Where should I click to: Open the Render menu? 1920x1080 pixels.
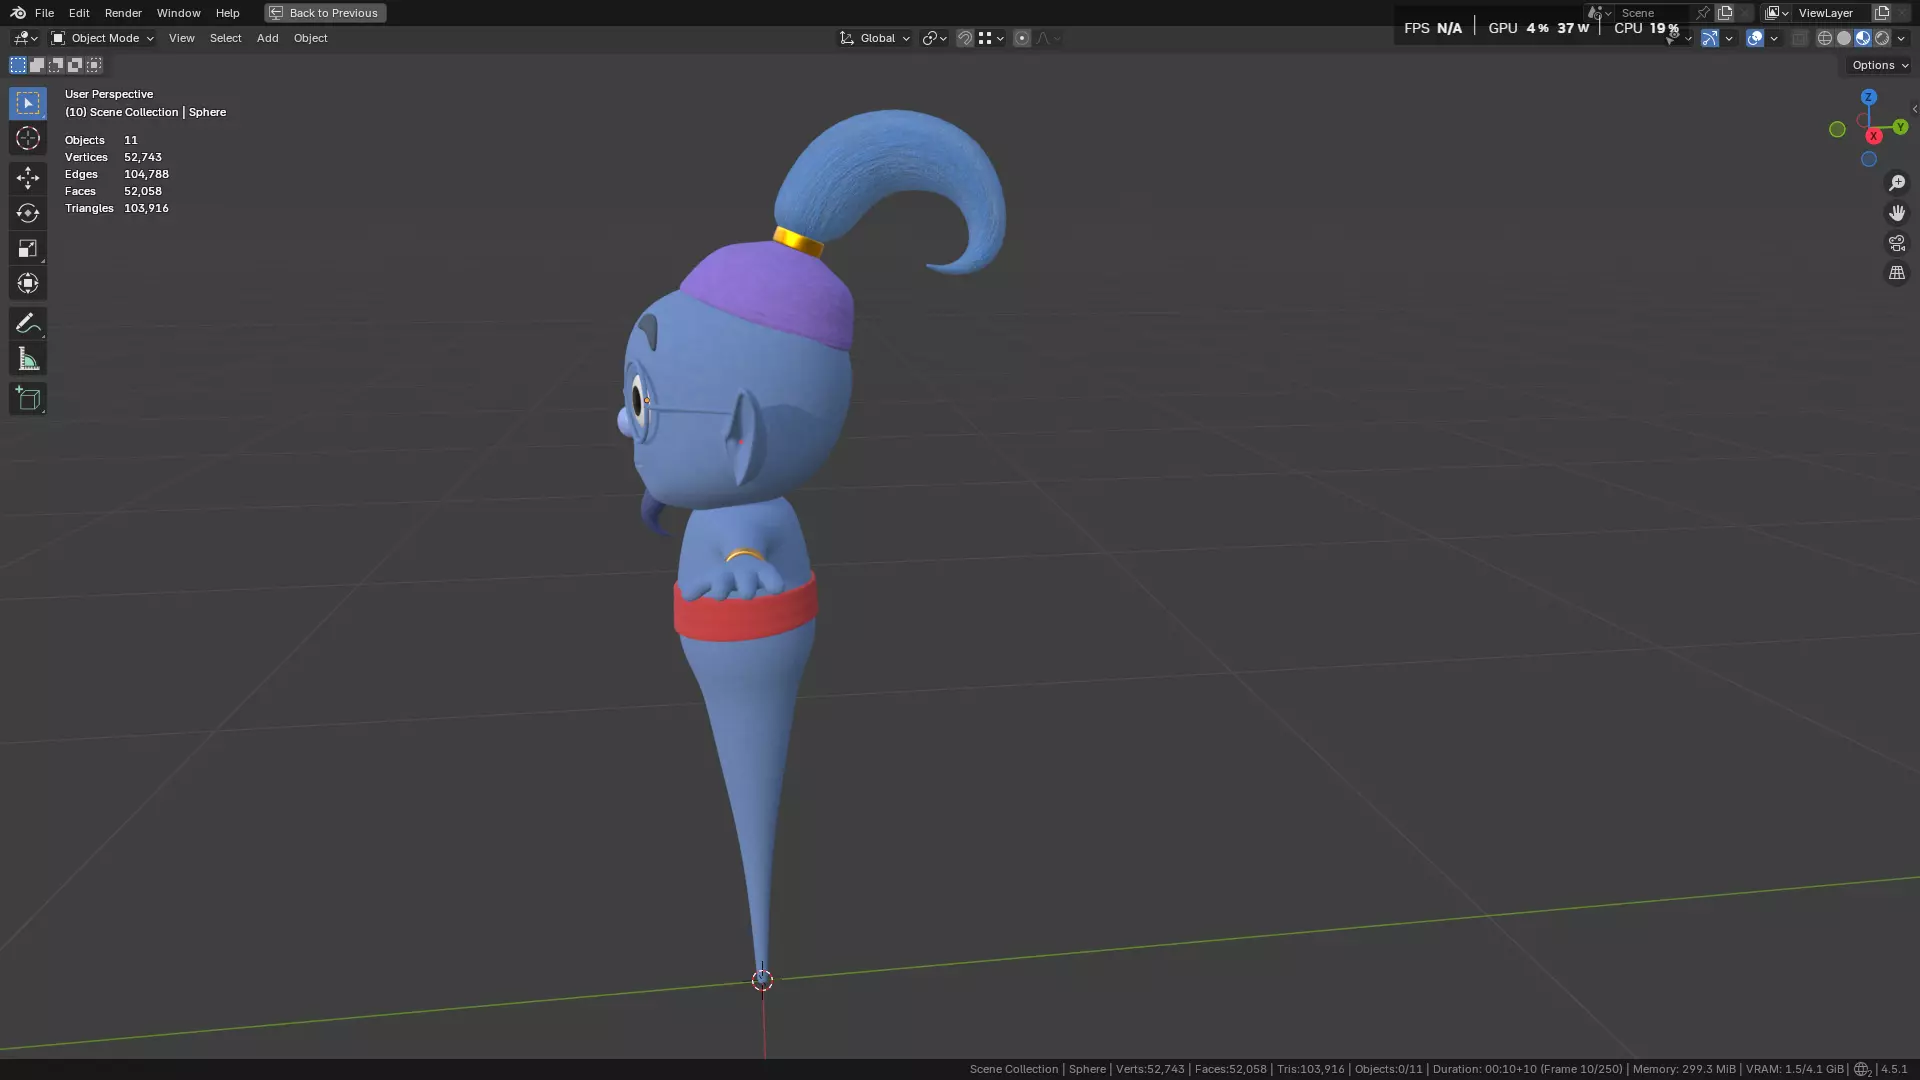click(x=123, y=13)
